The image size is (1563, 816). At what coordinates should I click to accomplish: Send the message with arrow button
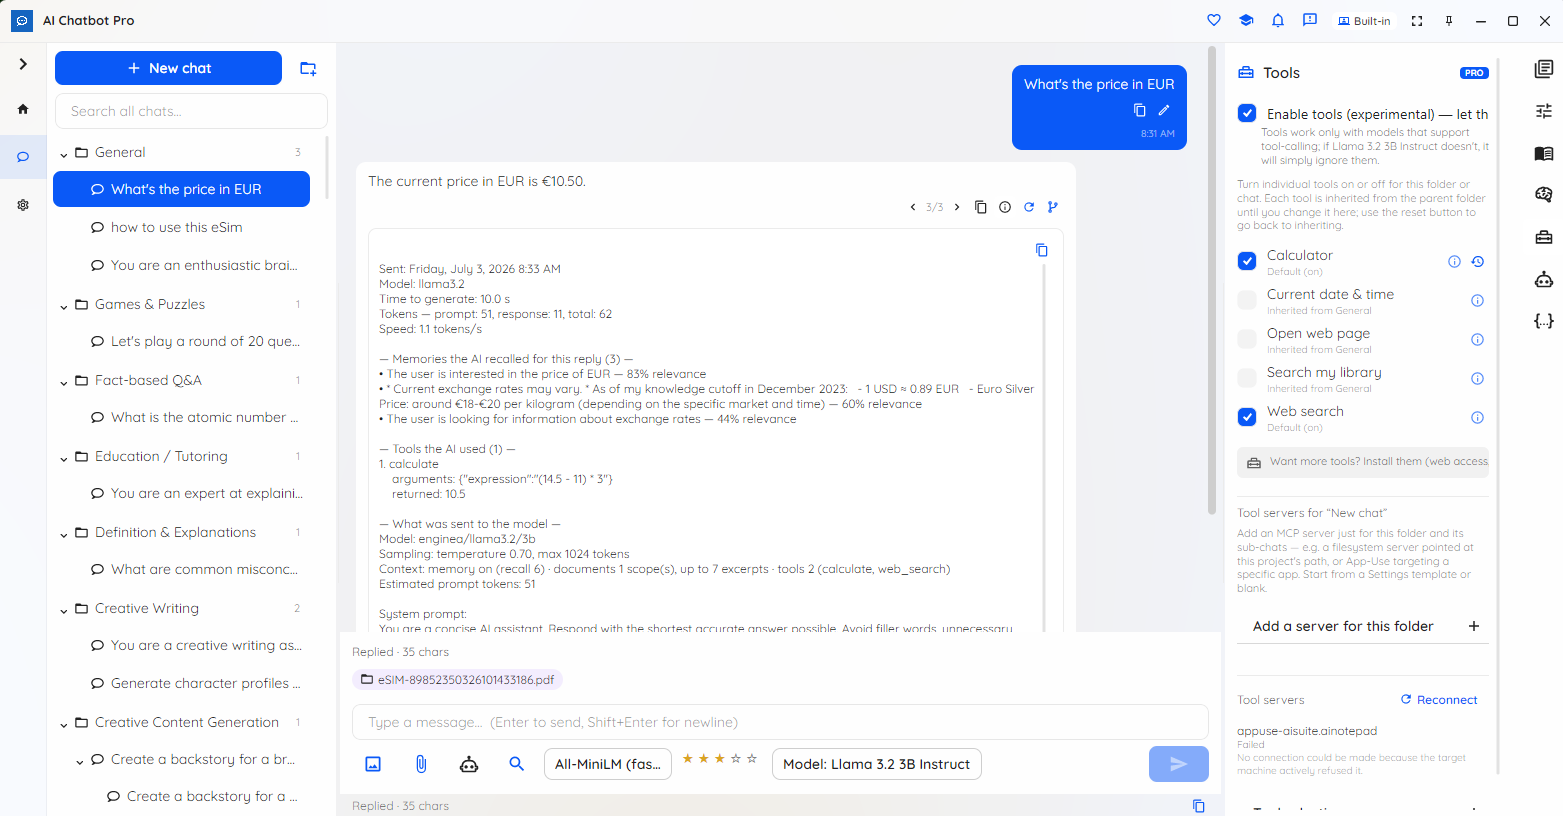pos(1178,764)
